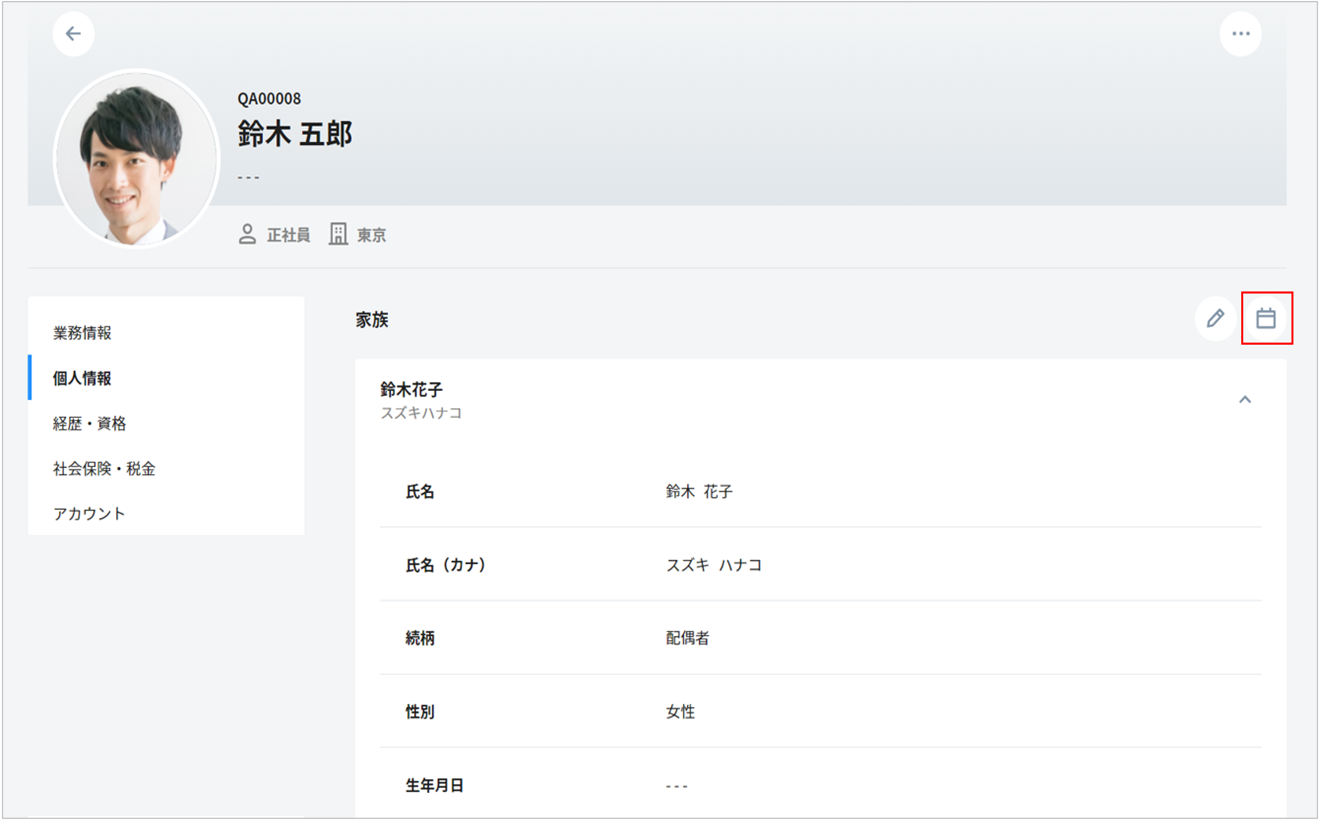Click the employee ID QA00008
This screenshot has height=820, width=1319.
point(269,98)
